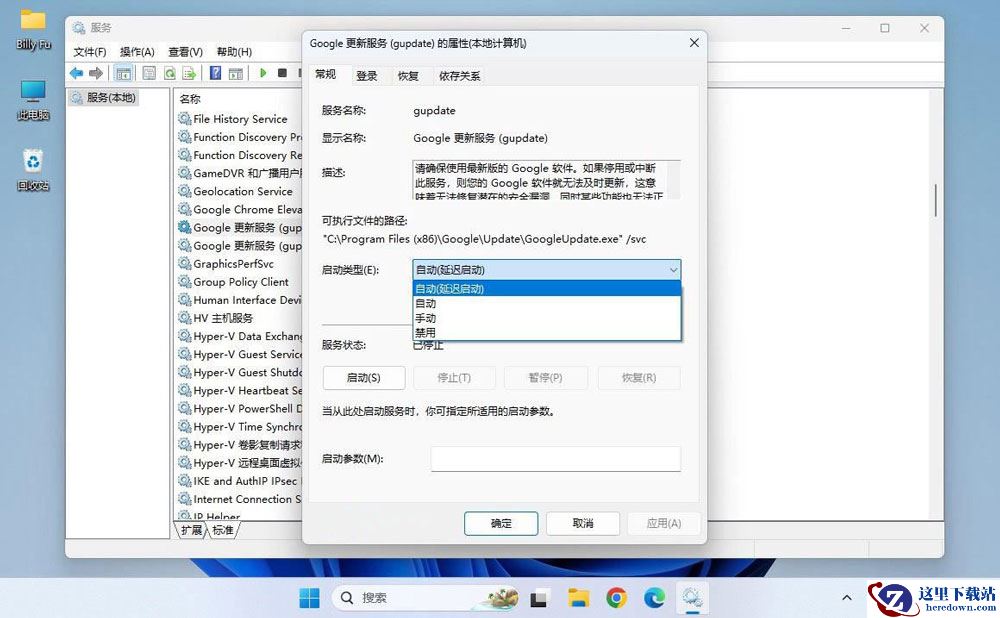Select the IKE and AuthIP IPsec row
This screenshot has height=618, width=1000.
point(239,481)
